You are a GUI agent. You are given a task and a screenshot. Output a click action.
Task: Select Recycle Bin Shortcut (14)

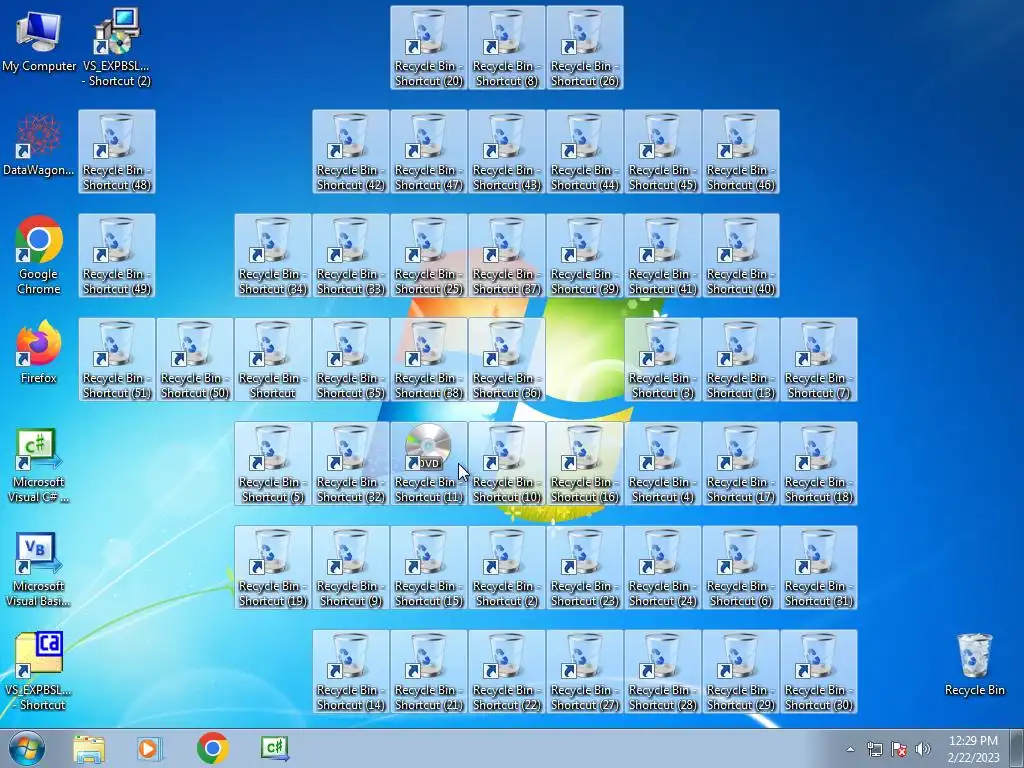click(351, 671)
